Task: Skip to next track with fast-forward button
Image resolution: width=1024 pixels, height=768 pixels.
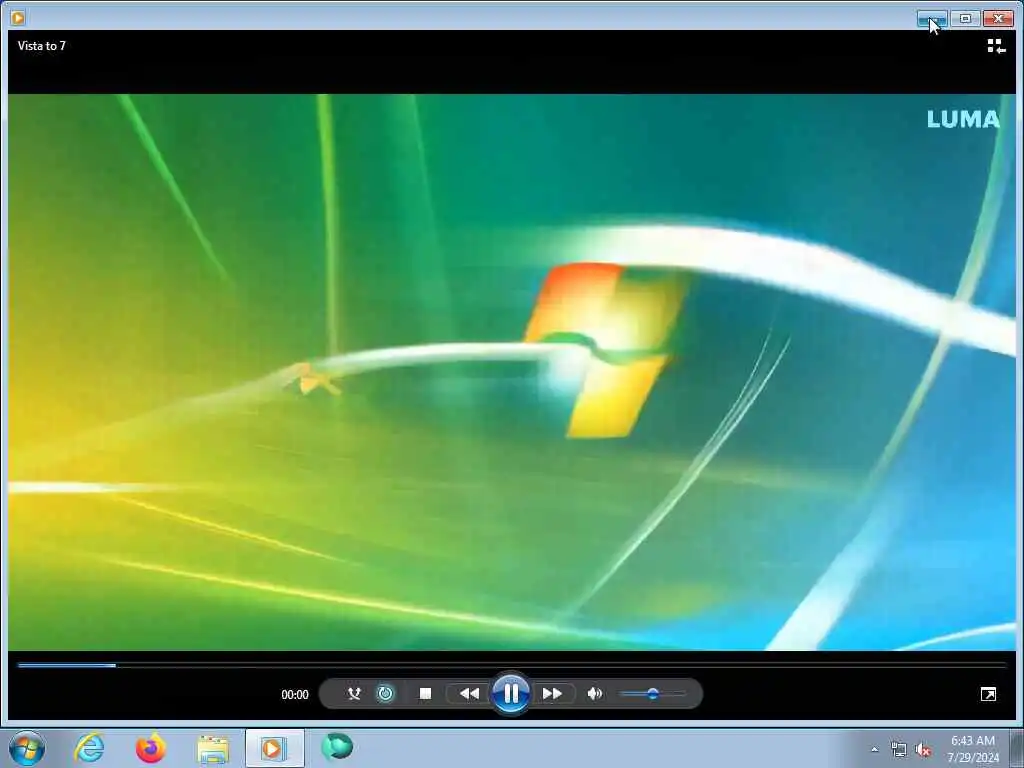Action: pos(552,694)
